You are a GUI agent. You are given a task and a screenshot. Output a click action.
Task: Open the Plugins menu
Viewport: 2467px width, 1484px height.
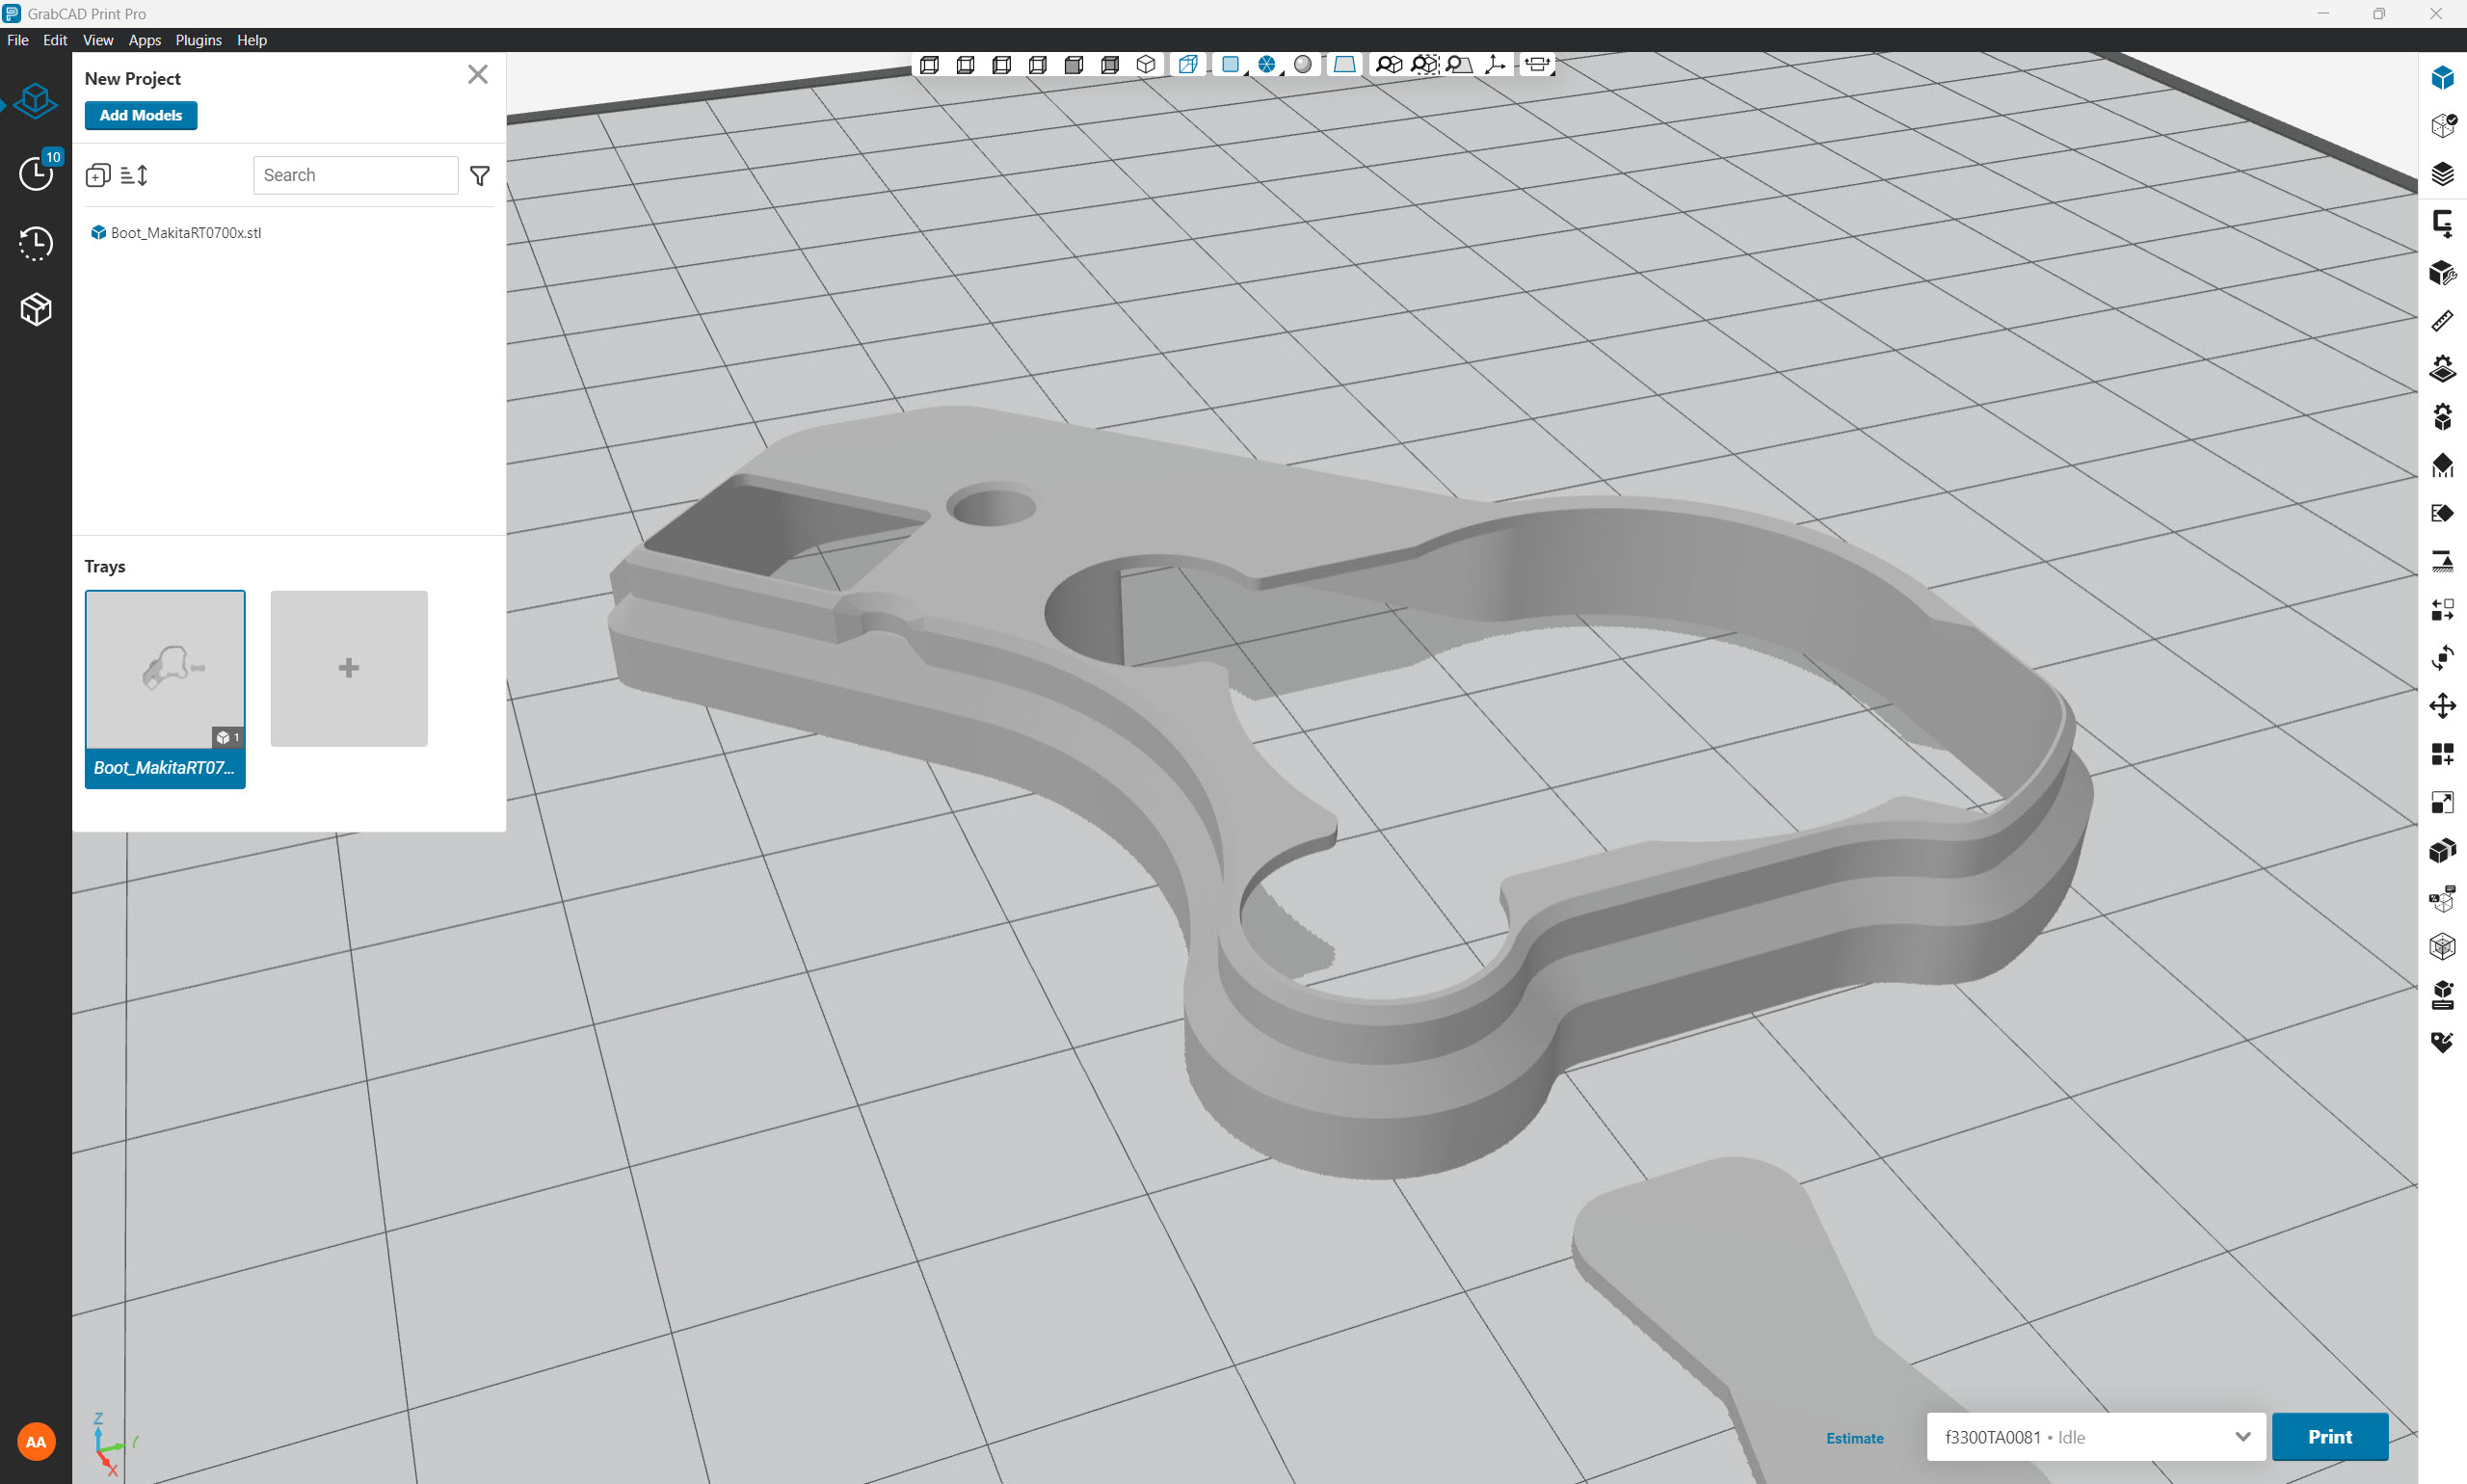[x=198, y=40]
